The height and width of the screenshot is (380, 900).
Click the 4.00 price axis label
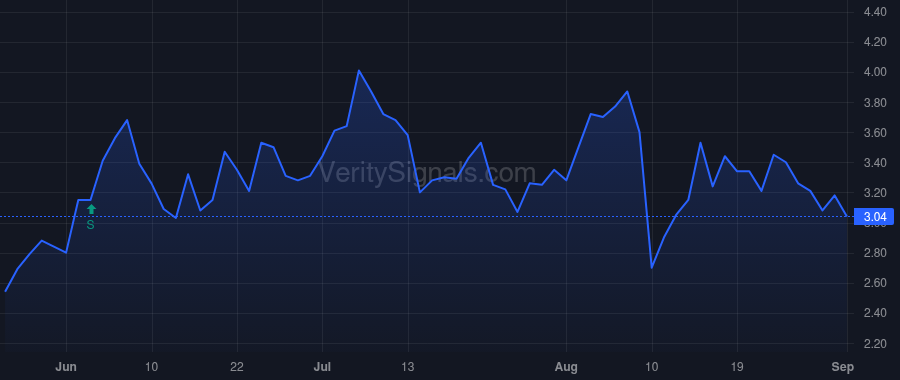coord(875,72)
